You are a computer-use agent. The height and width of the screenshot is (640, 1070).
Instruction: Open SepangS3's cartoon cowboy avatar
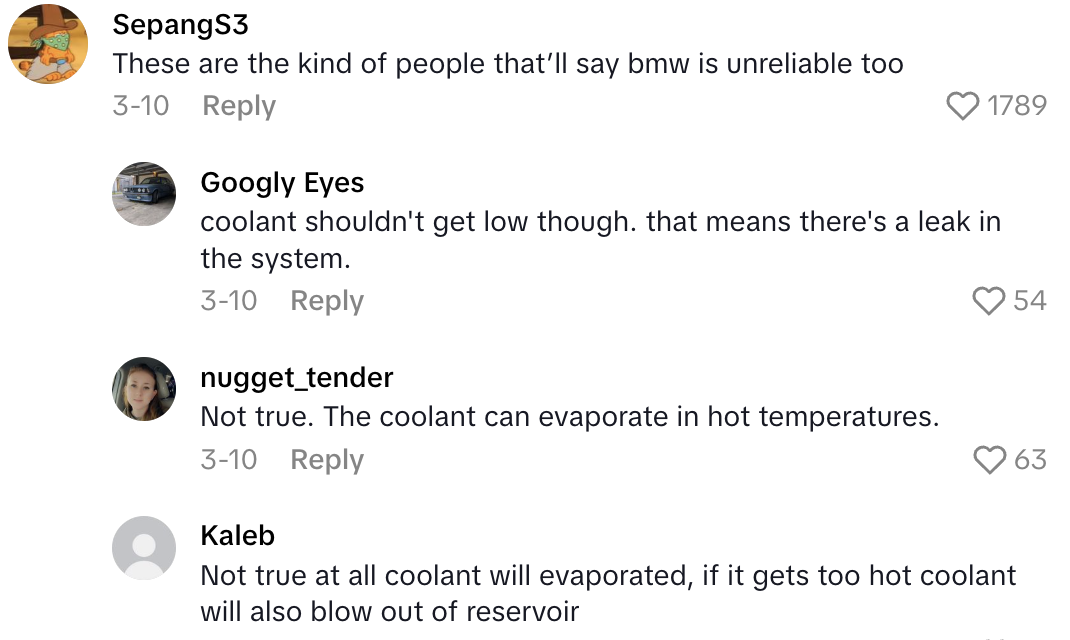[x=48, y=45]
